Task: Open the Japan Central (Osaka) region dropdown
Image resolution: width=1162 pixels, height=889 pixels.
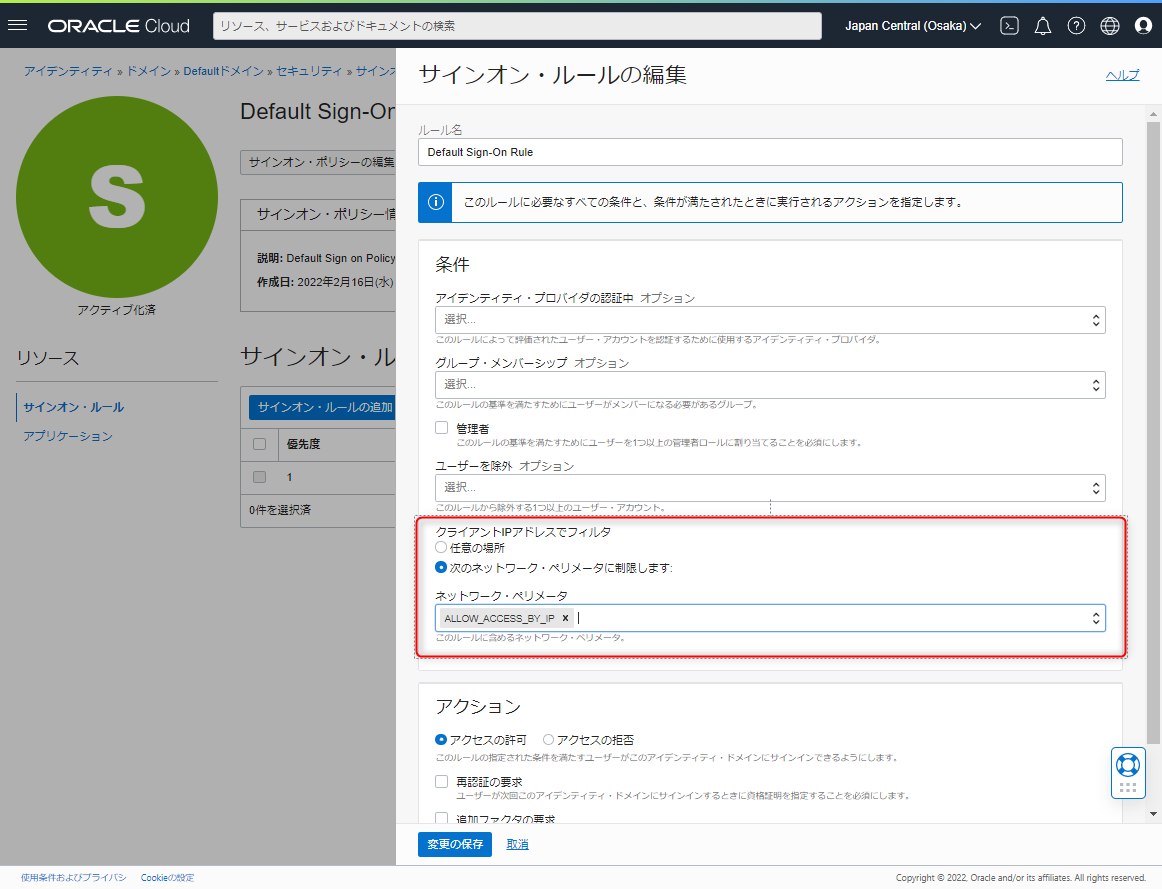Action: coord(913,26)
